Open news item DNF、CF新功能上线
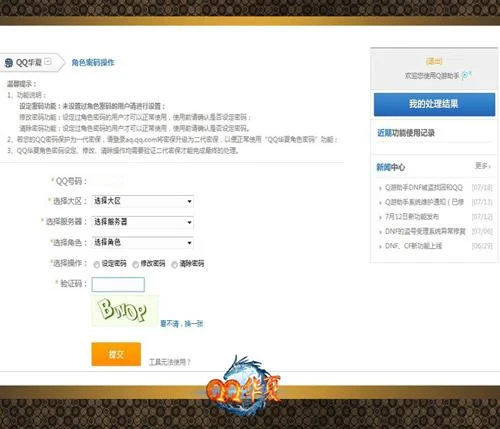Viewport: 500px width, 429px height. pos(413,246)
